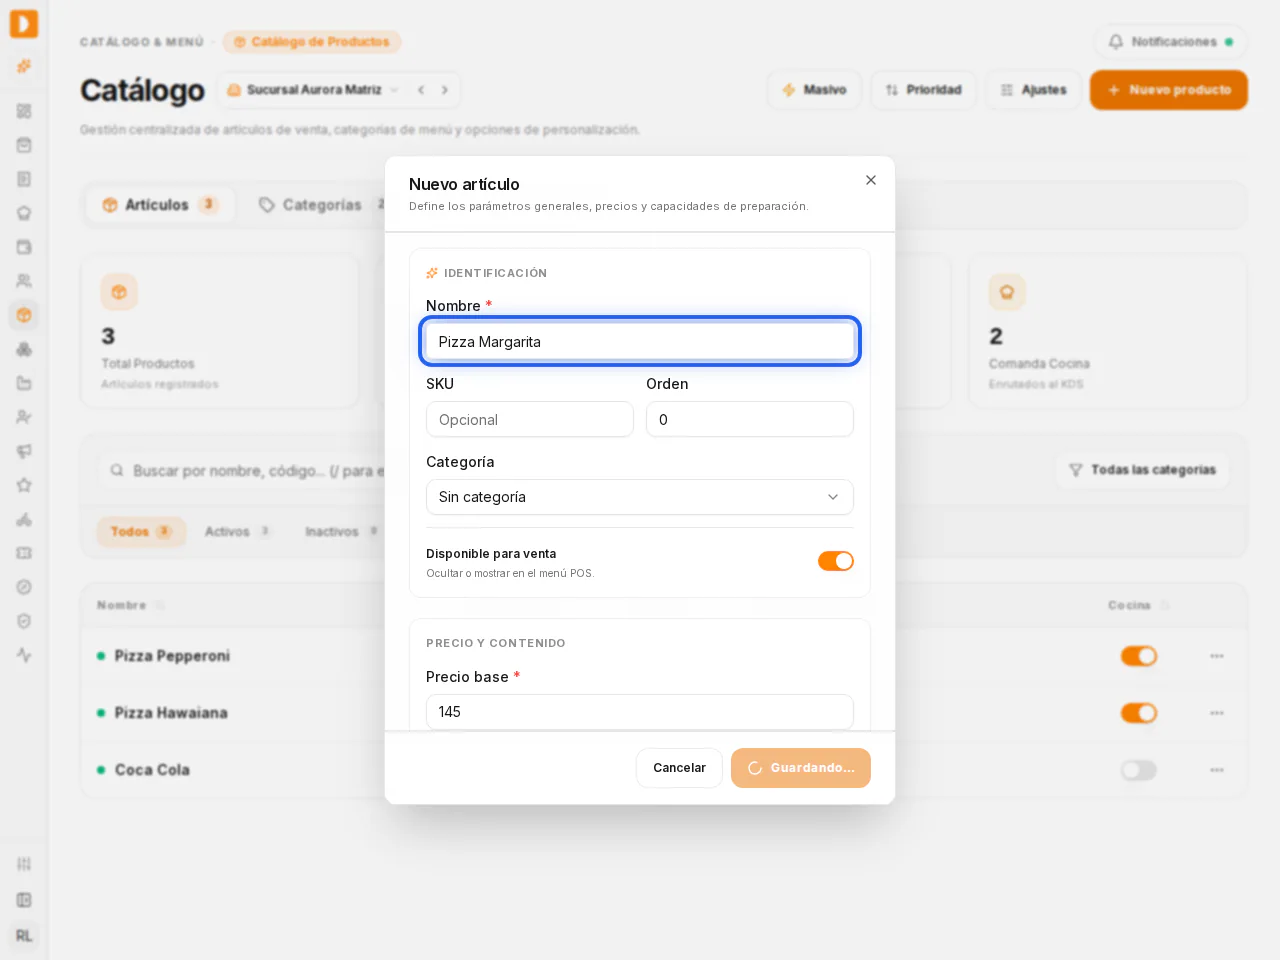Click the Cancelar button
1280x960 pixels.
click(679, 768)
